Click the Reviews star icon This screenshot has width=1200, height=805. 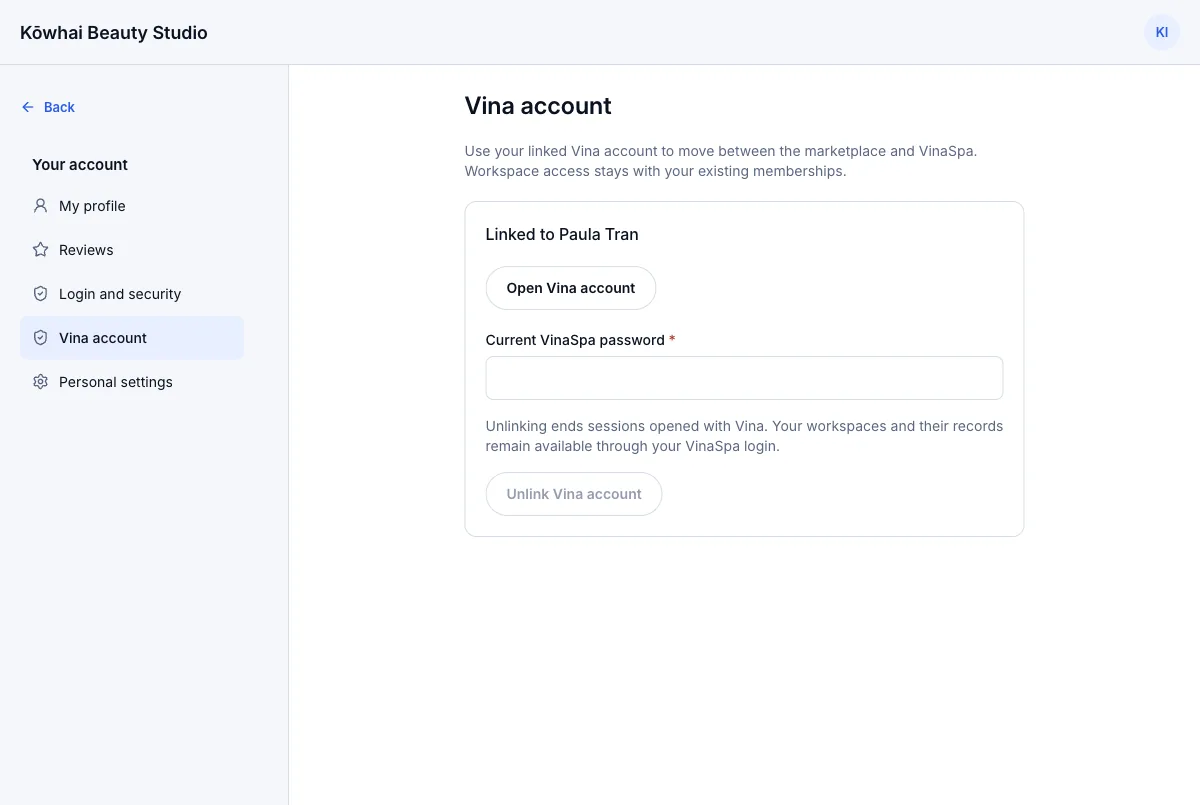40,250
